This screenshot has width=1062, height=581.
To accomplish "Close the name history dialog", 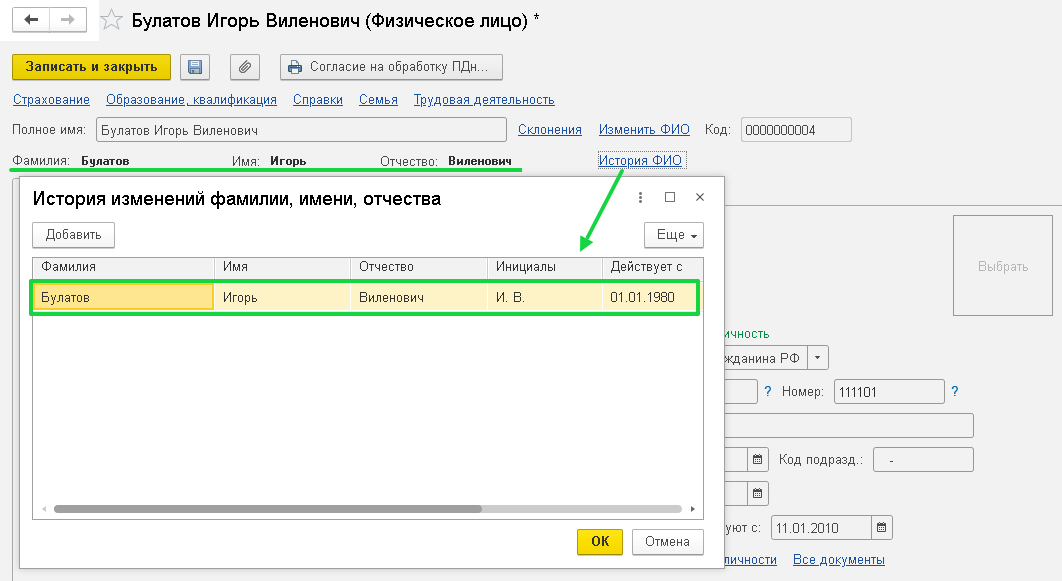I will [x=700, y=197].
